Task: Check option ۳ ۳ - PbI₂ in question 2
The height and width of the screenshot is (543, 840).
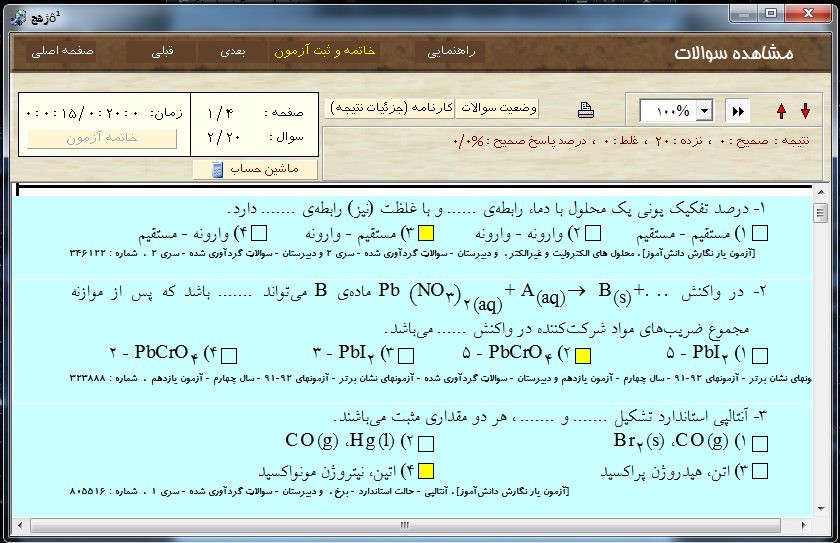Action: coord(406,356)
